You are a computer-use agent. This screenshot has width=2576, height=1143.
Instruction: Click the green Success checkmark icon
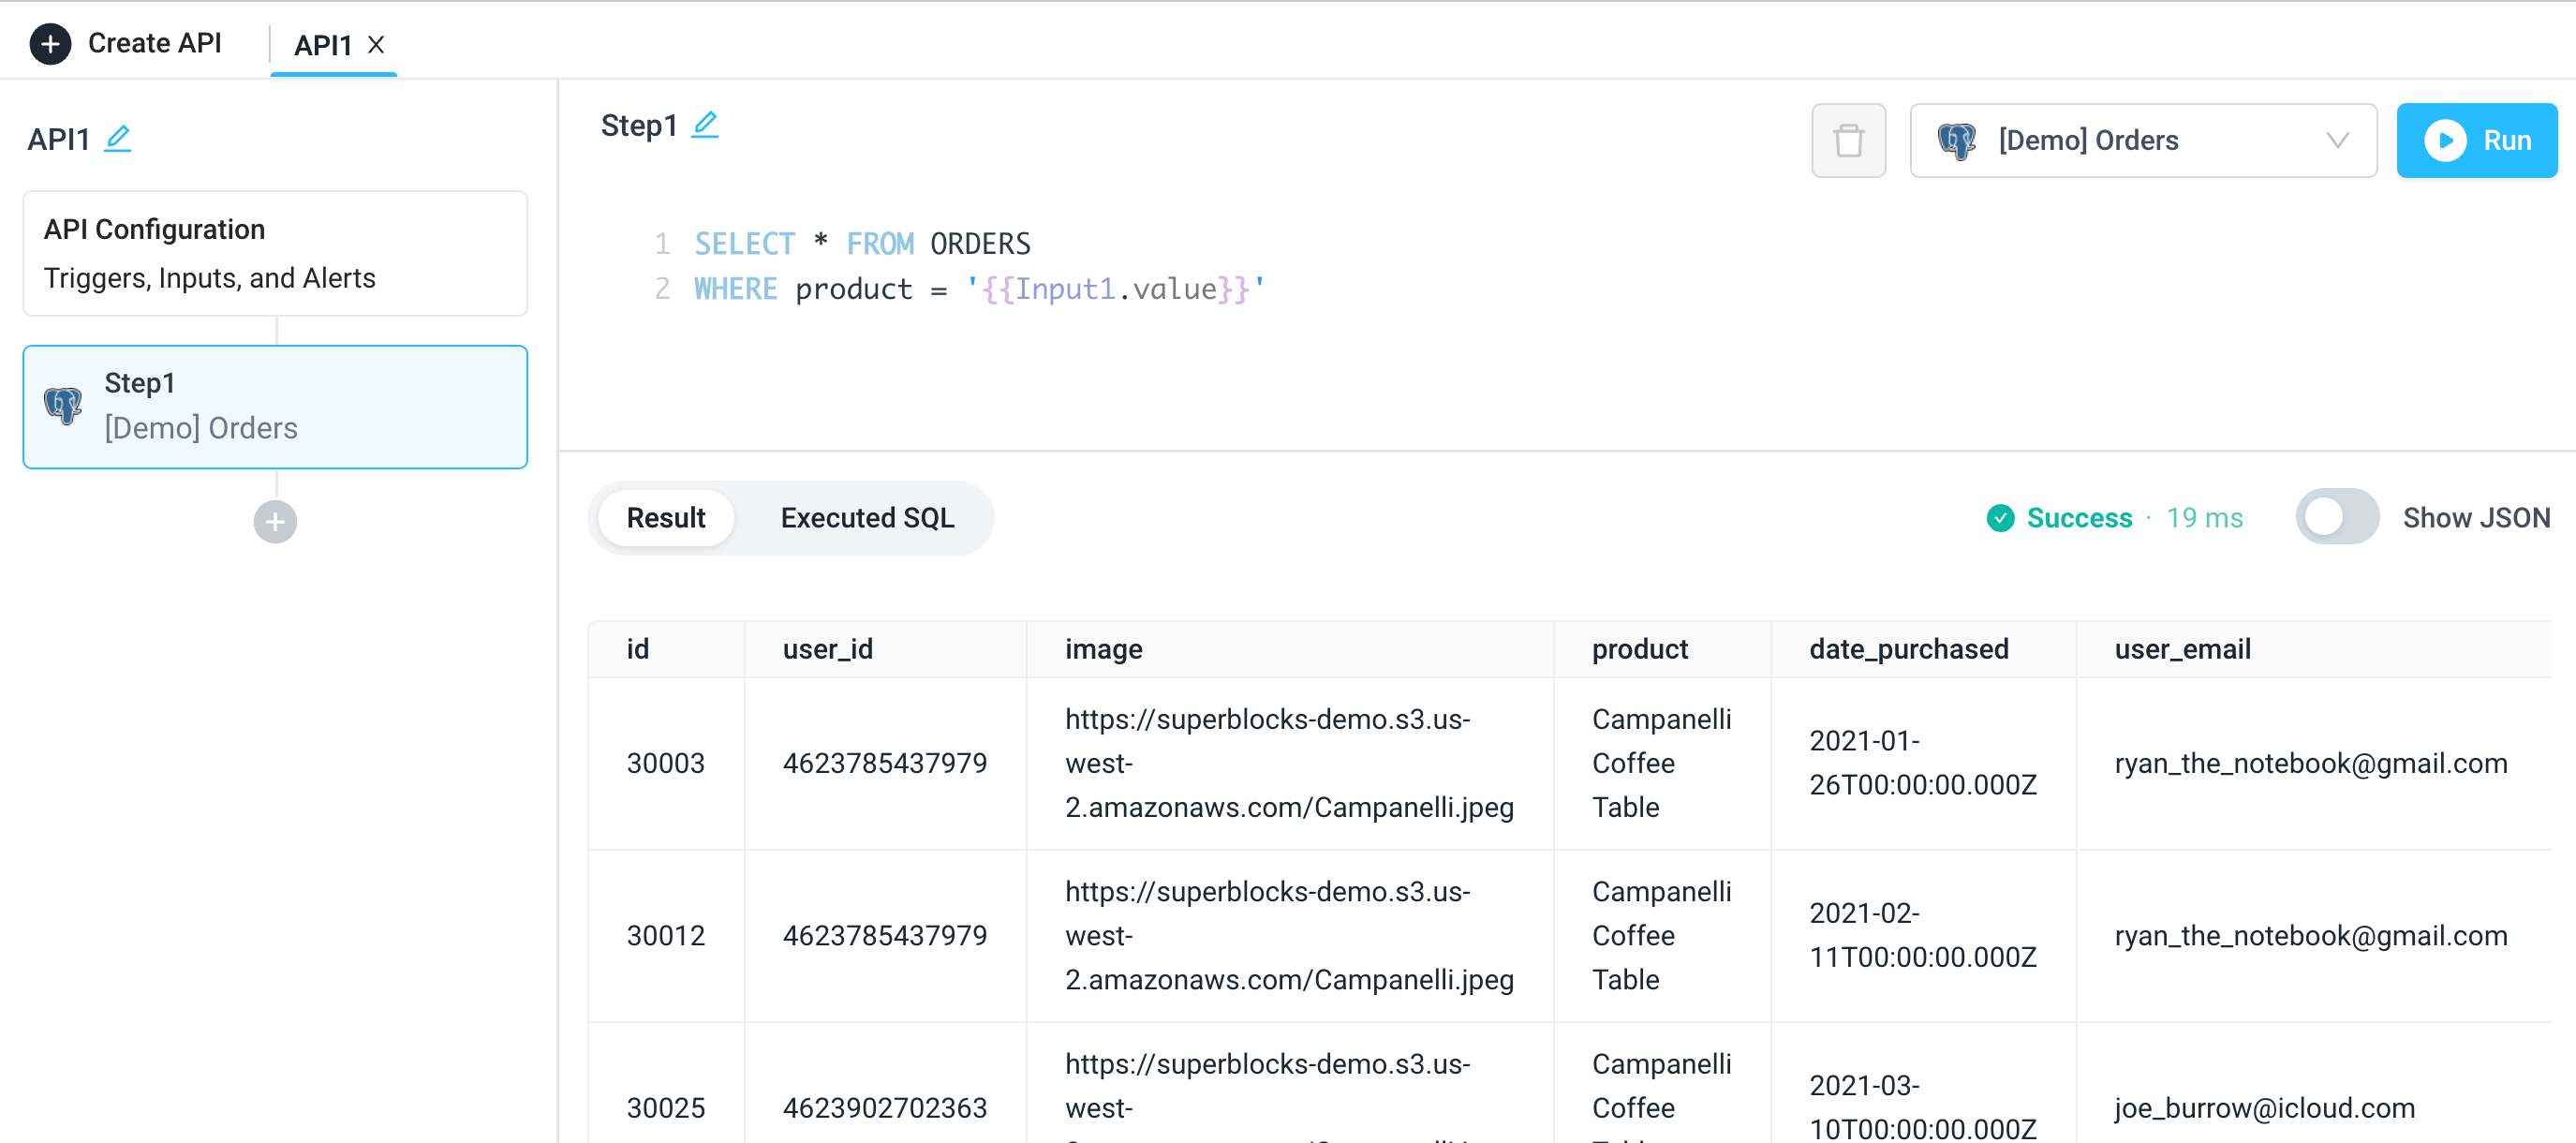(2000, 518)
